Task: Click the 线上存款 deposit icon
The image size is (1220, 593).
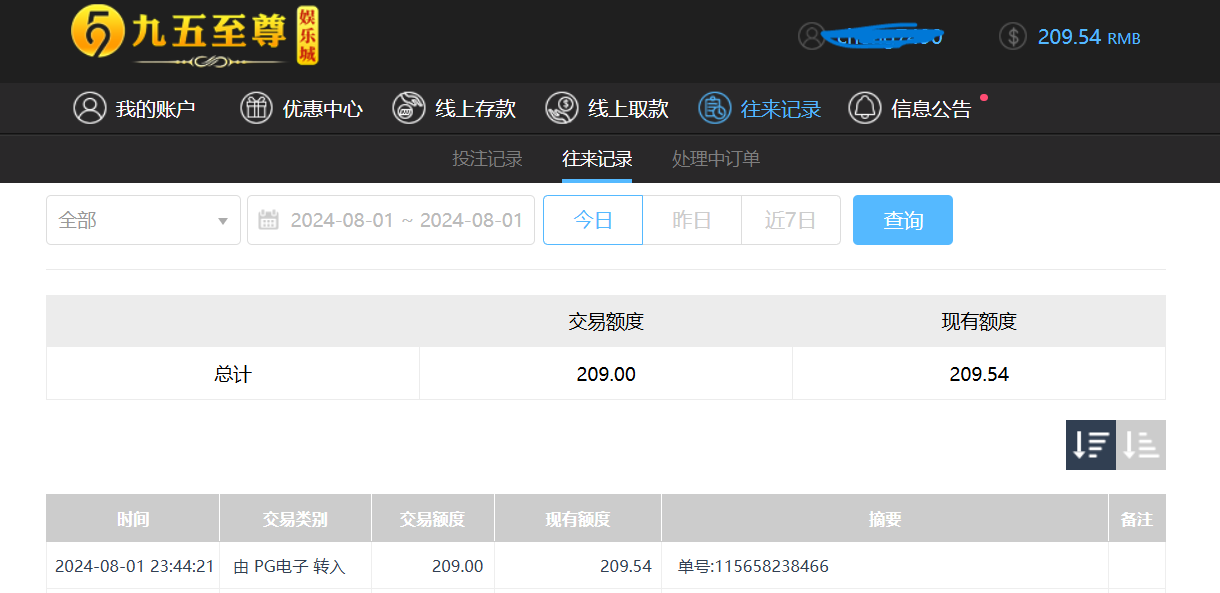Action: [408, 108]
